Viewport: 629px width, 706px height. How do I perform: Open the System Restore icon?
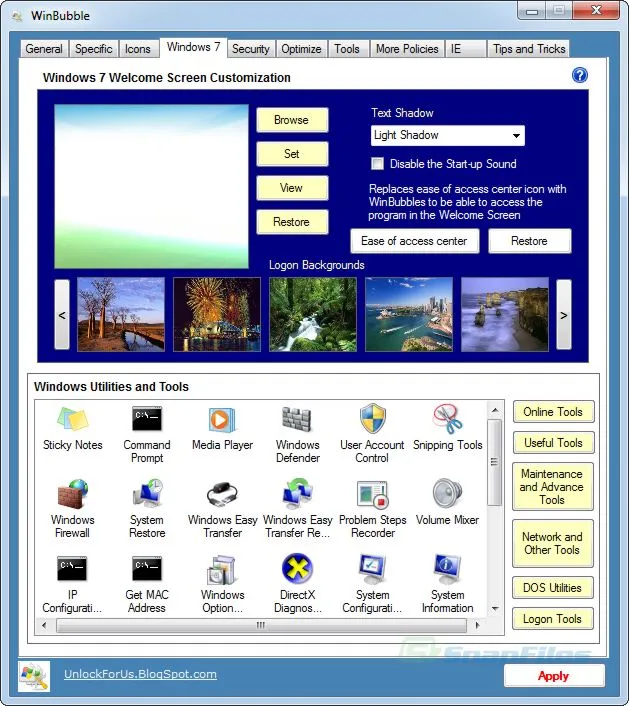click(147, 493)
